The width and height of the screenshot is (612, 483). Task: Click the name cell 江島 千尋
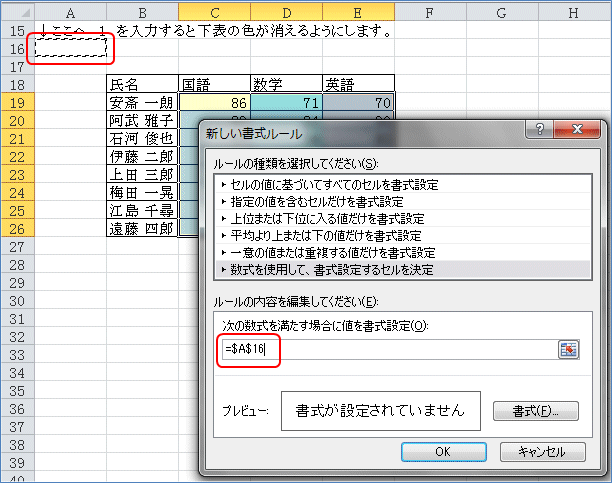click(x=142, y=210)
